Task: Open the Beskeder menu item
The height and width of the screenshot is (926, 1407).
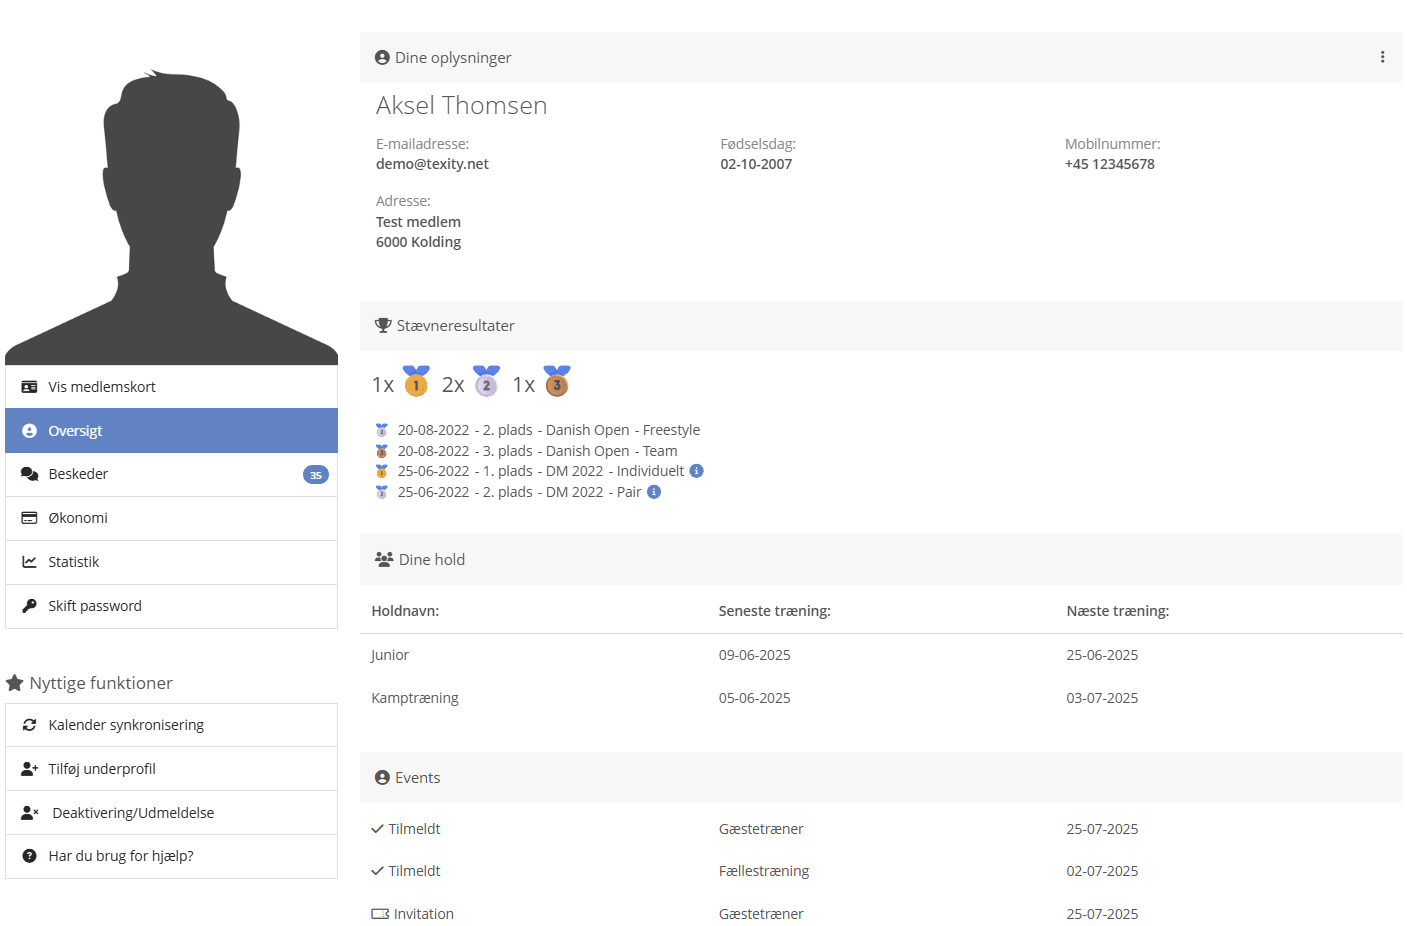Action: pyautogui.click(x=171, y=474)
